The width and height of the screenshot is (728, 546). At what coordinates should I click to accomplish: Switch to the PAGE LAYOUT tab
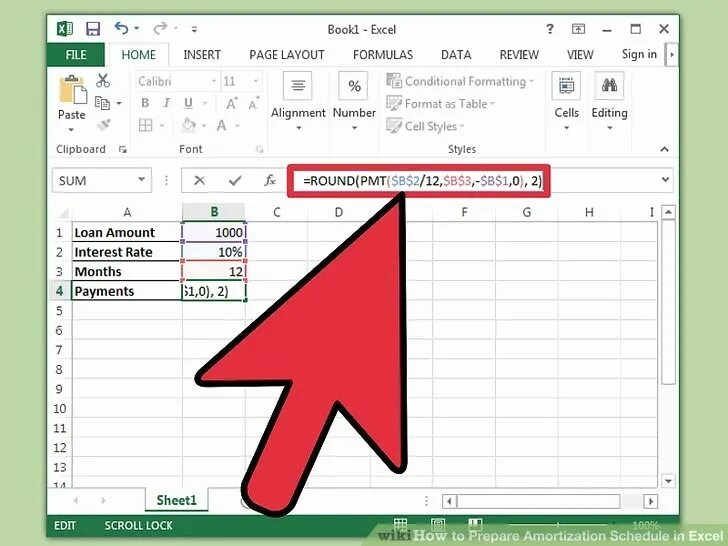click(x=286, y=55)
